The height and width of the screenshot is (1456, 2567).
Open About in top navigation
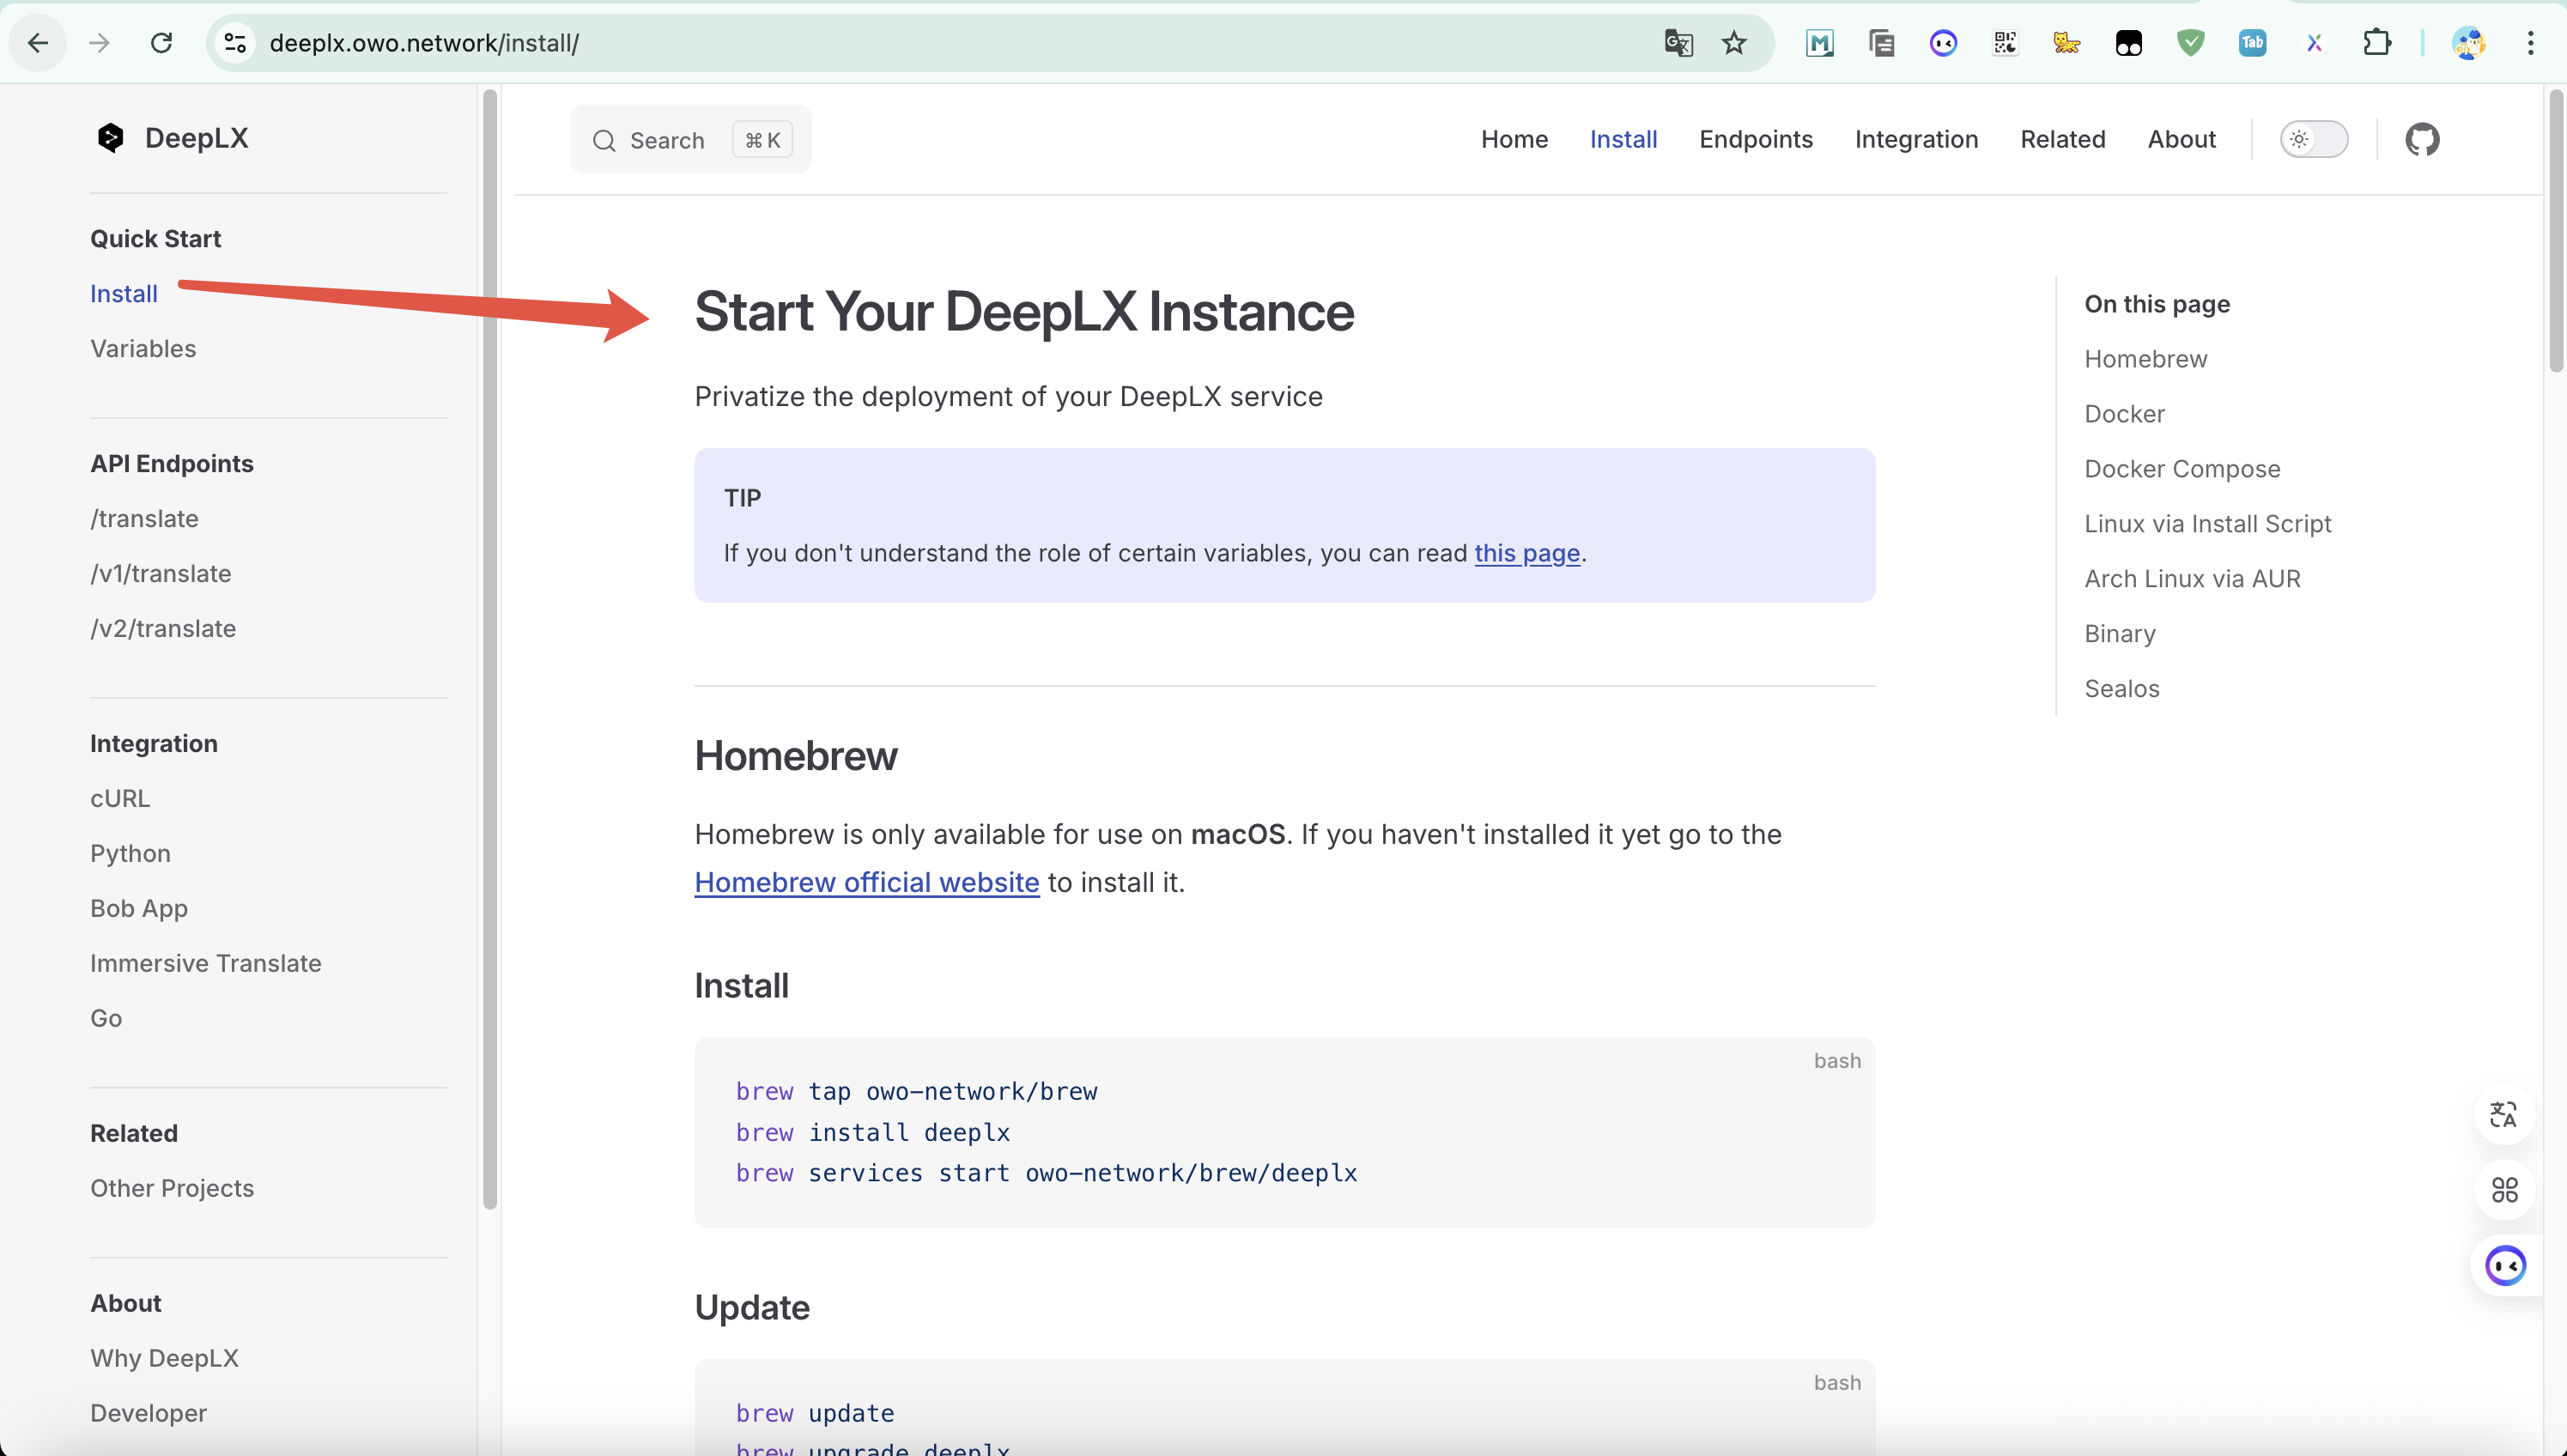[x=2181, y=139]
